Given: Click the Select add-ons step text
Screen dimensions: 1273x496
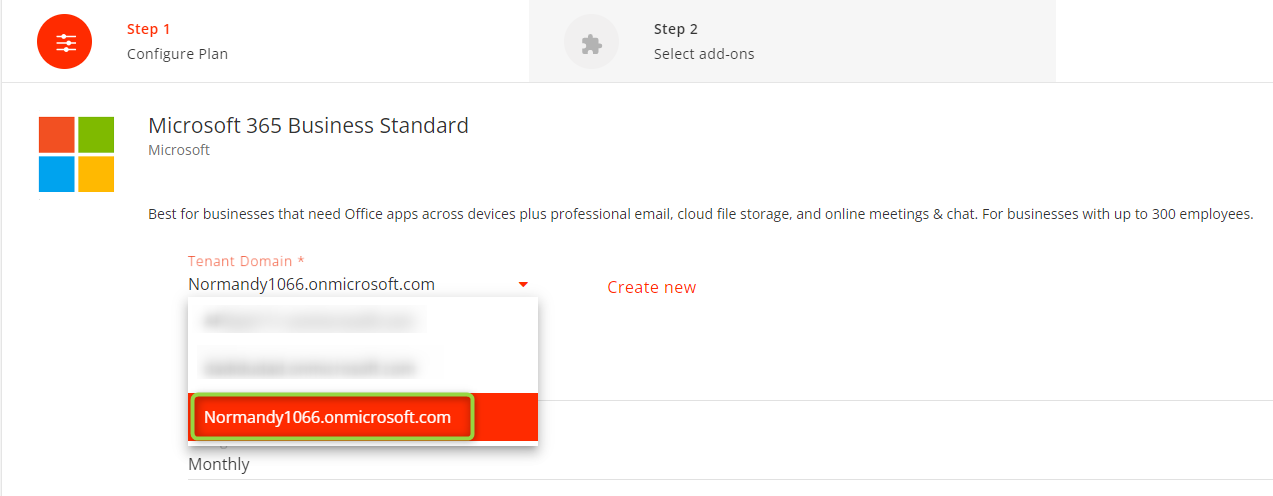Looking at the screenshot, I should click(x=704, y=54).
